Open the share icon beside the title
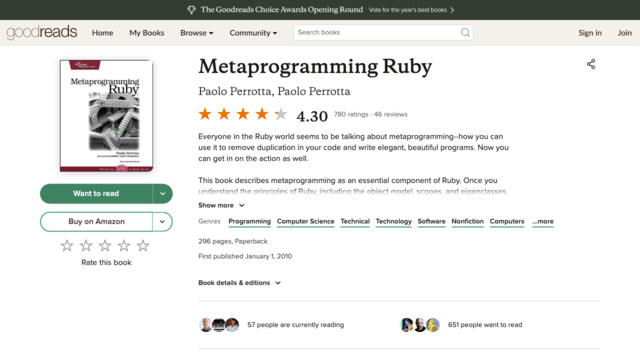This screenshot has width=640, height=360. (x=591, y=64)
